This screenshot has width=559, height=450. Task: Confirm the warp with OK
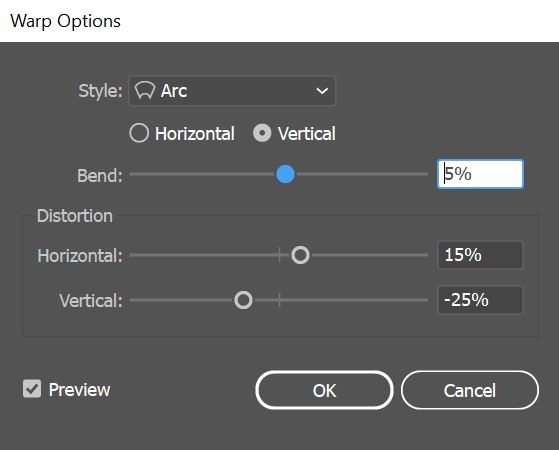[324, 390]
